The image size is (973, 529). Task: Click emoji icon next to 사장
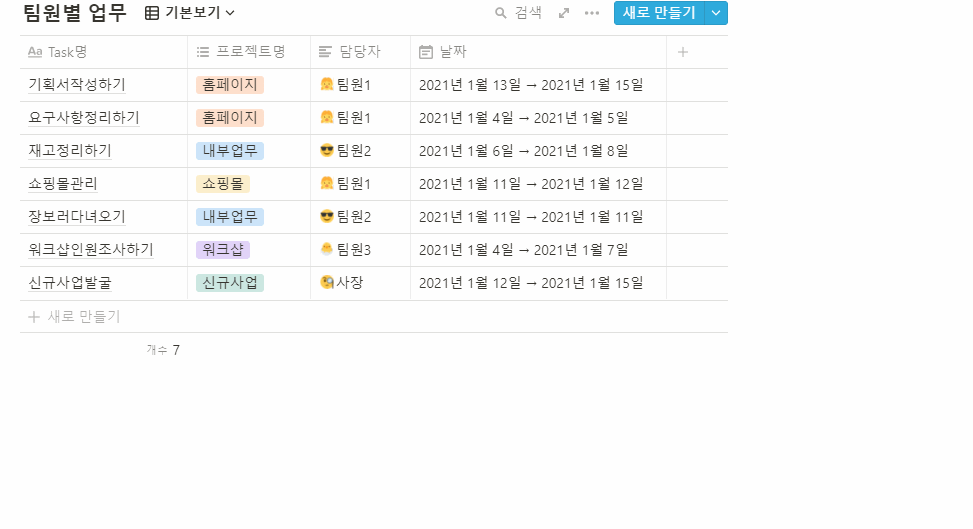[326, 282]
